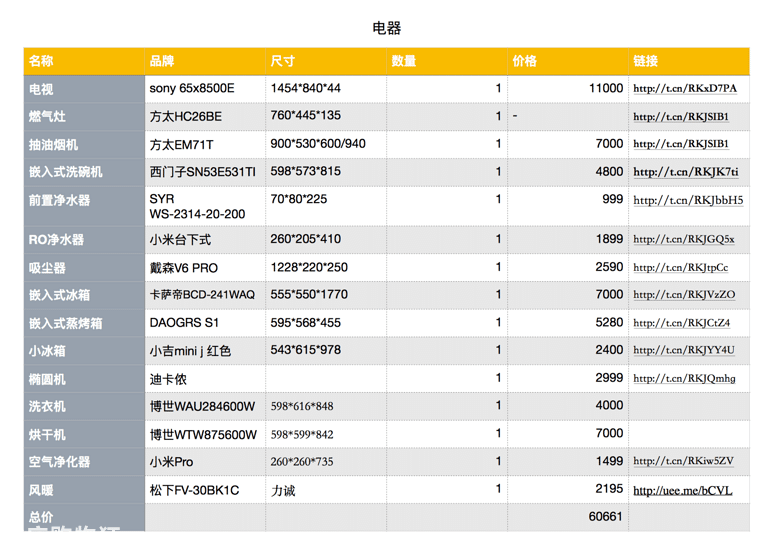Open the 椭圆机 row link
Image resolution: width=780 pixels, height=558 pixels.
coord(684,379)
